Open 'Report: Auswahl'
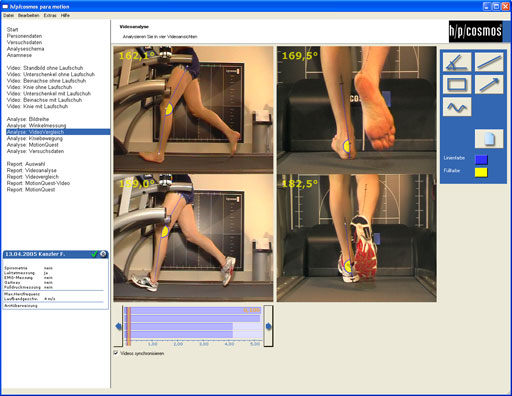 26,164
